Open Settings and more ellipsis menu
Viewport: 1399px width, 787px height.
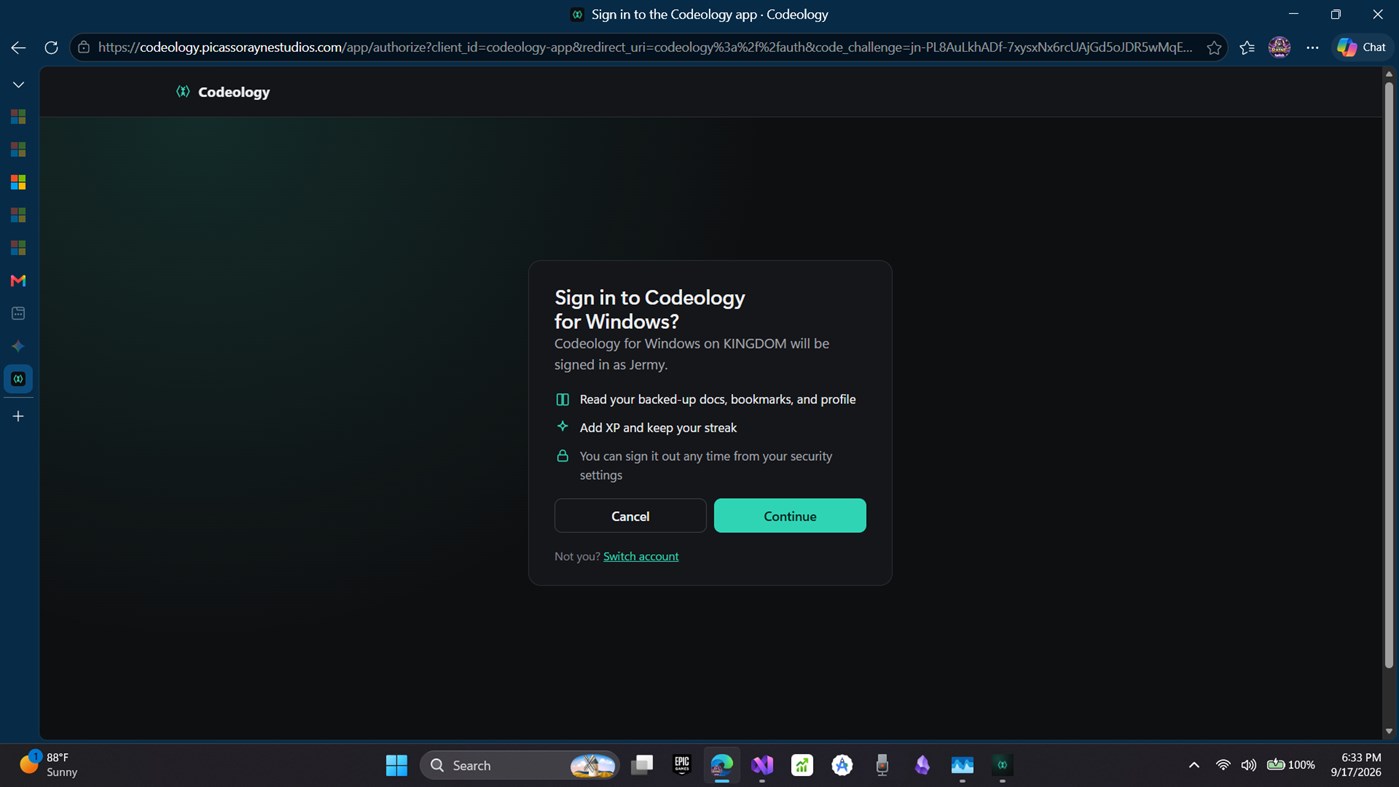1312,47
